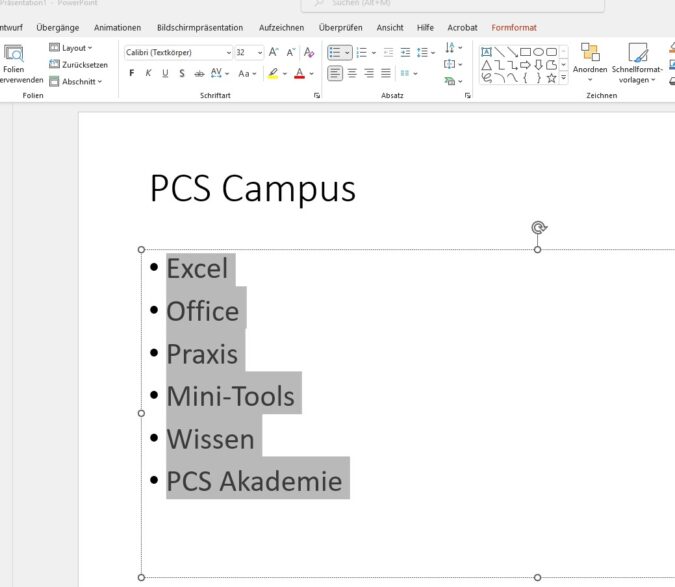The height and width of the screenshot is (587, 675).
Task: Click the PCS Campus title text
Action: click(x=253, y=188)
